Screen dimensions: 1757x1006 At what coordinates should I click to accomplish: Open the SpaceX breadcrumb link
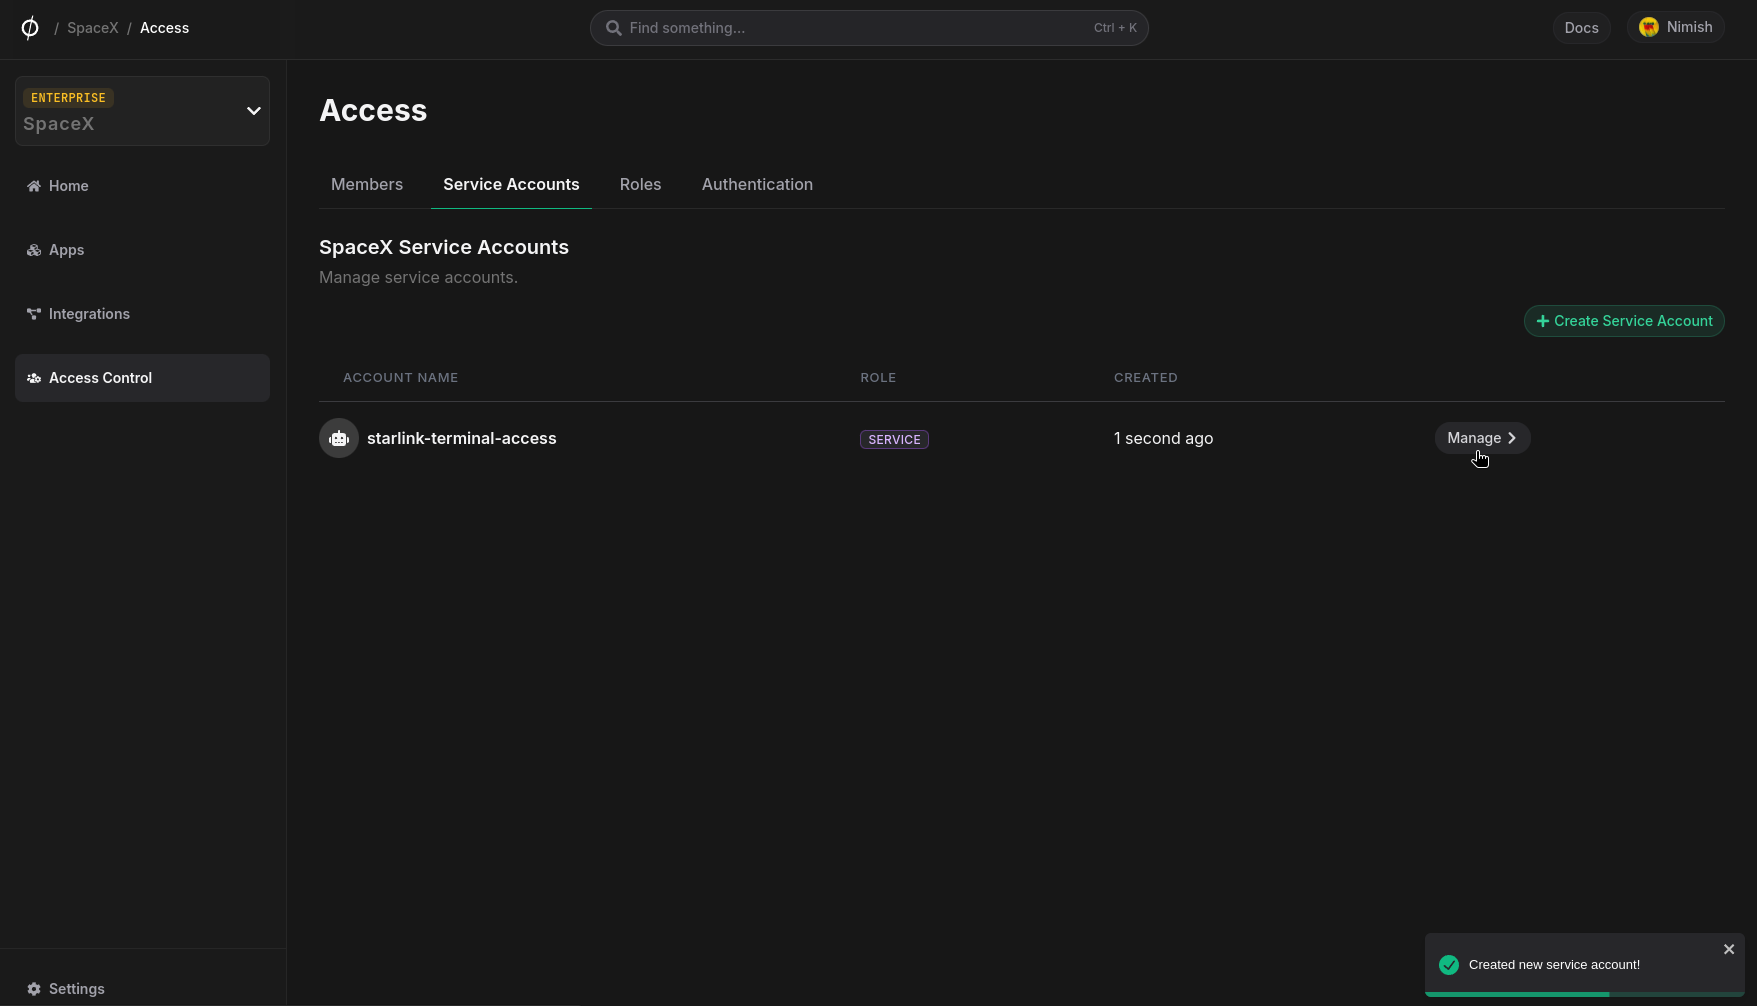(x=93, y=28)
